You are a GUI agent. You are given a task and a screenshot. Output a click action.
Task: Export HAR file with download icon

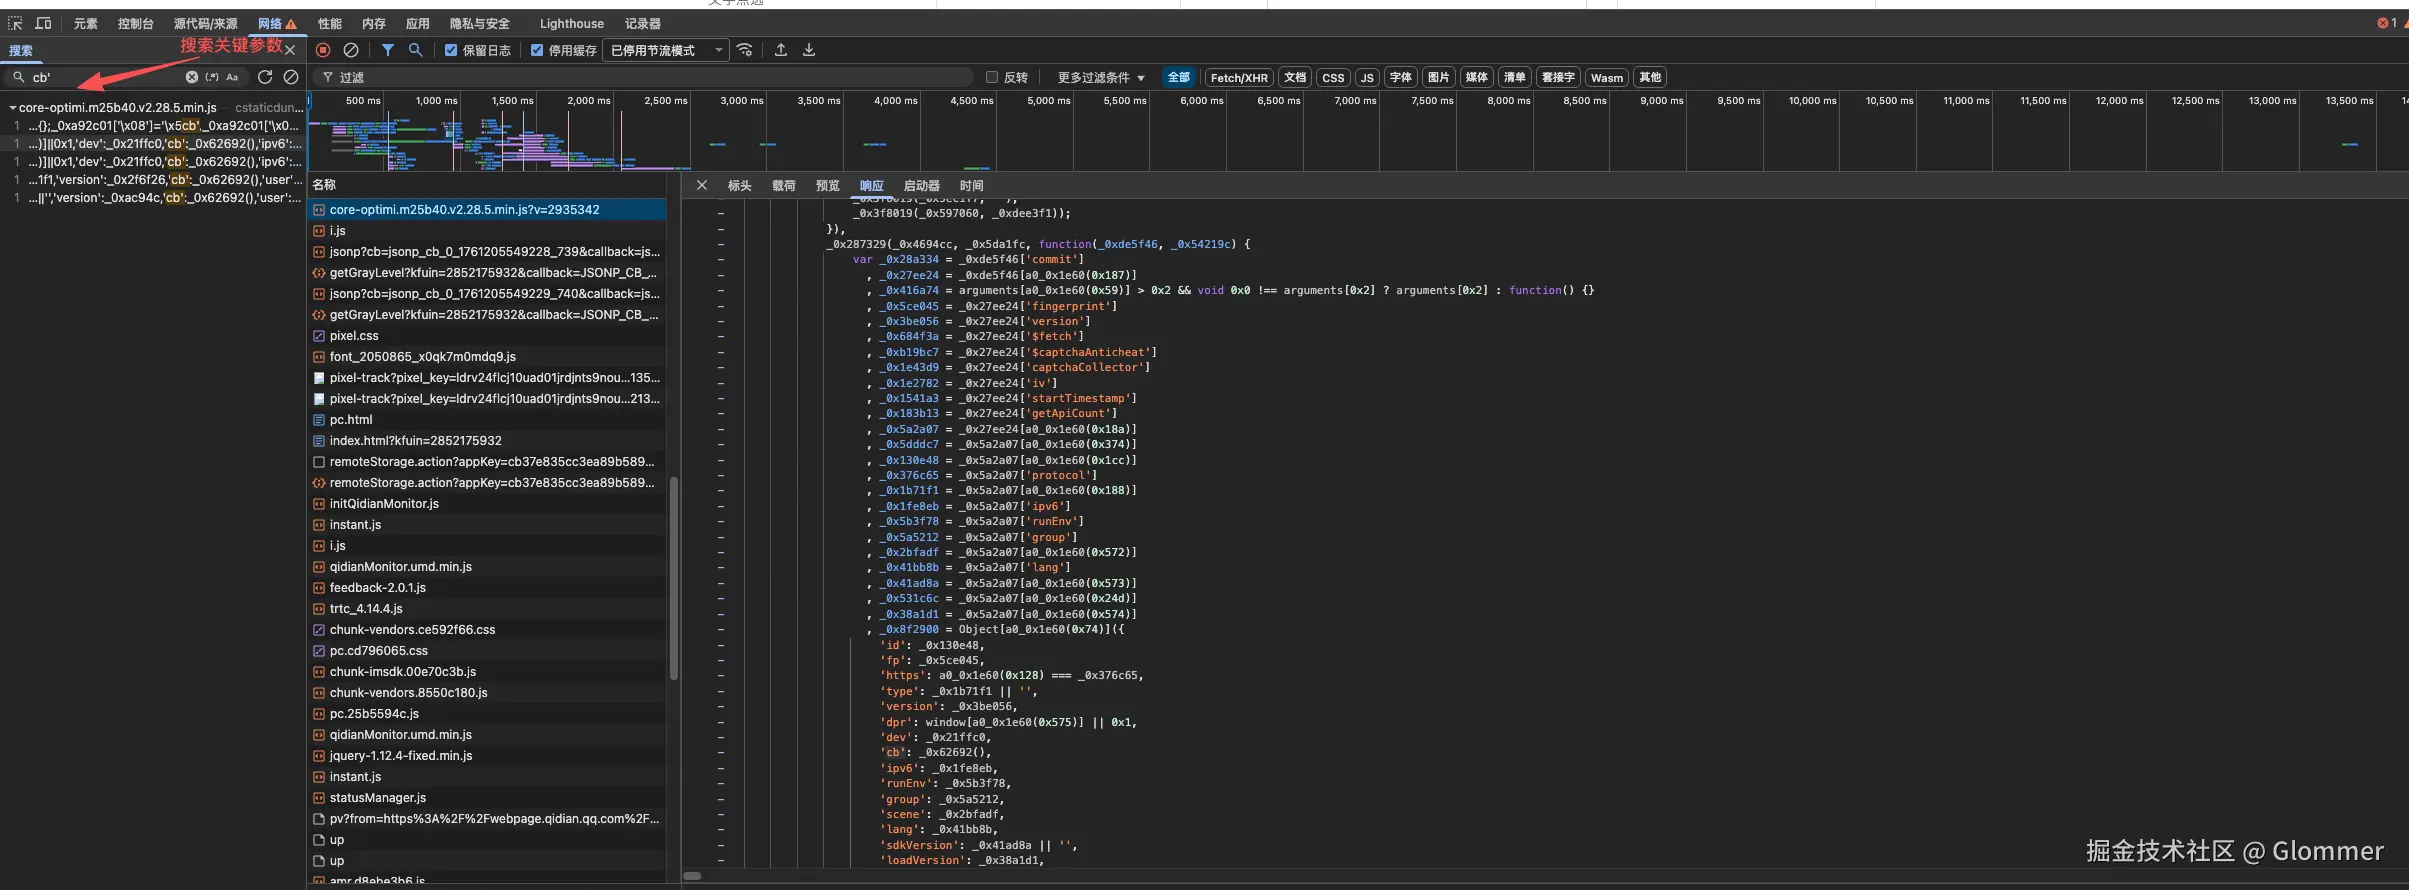click(x=809, y=50)
